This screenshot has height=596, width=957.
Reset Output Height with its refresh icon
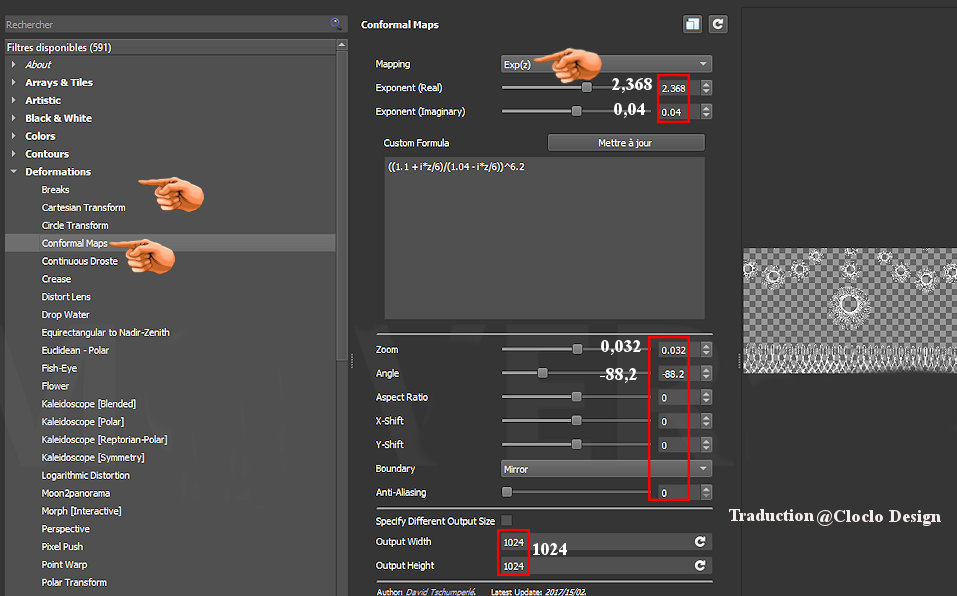[700, 565]
